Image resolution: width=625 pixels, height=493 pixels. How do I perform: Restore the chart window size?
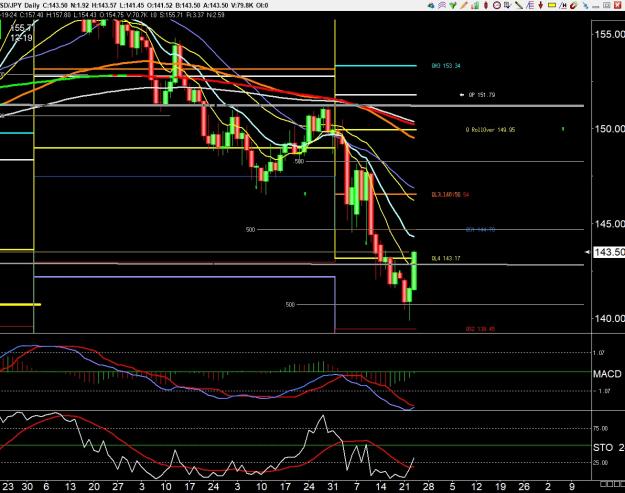(x=607, y=5)
